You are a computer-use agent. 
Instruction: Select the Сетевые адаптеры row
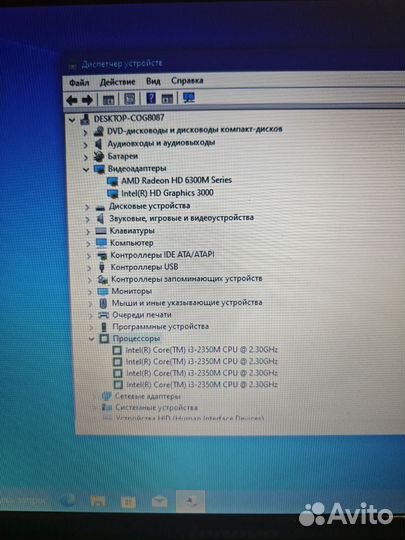tap(147, 396)
